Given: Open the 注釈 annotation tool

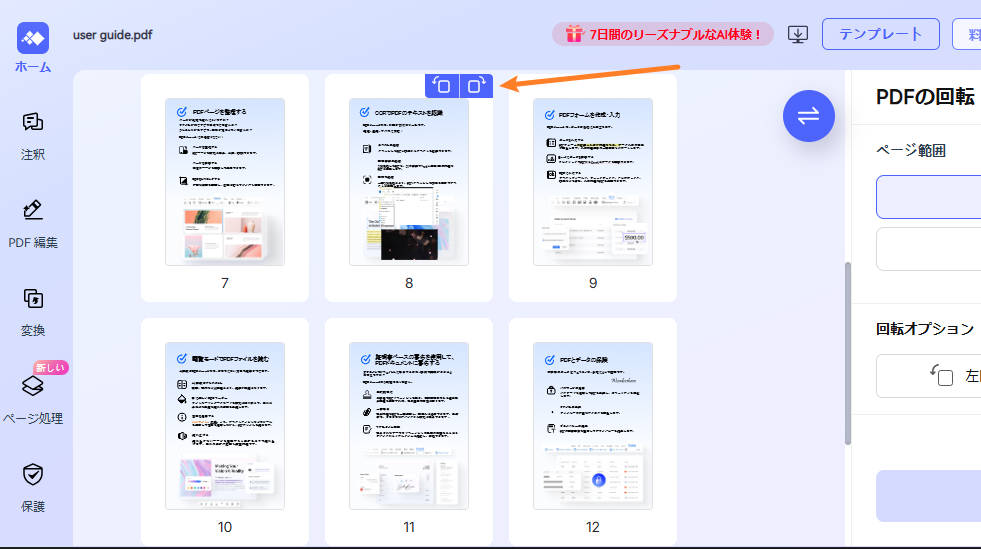Looking at the screenshot, I should click(33, 136).
